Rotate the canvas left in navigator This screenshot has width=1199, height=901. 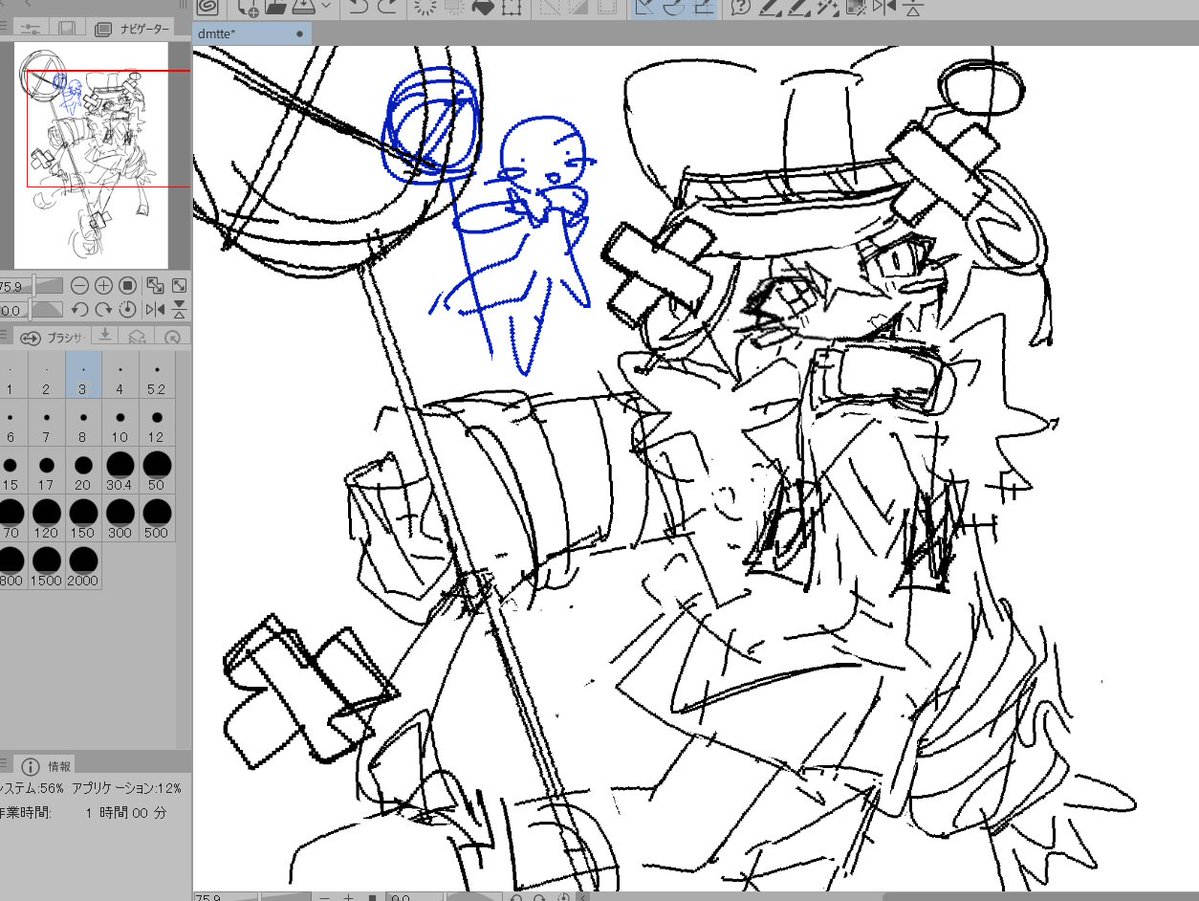pyautogui.click(x=80, y=310)
